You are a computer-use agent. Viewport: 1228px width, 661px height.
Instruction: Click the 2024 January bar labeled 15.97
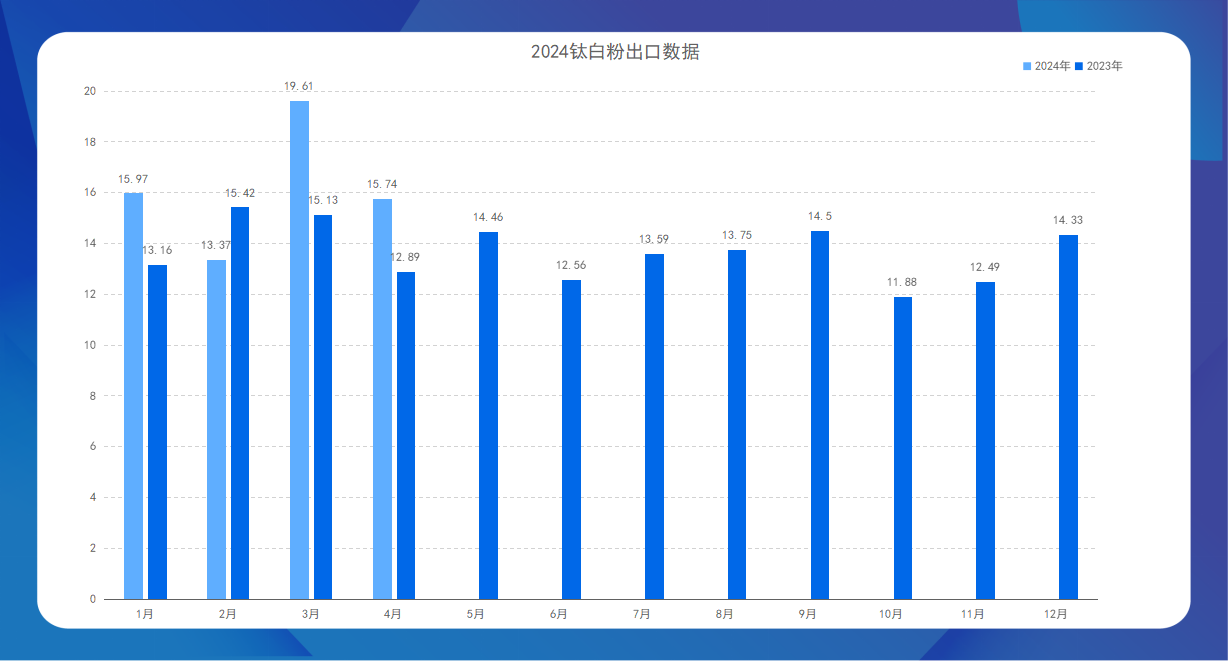133,396
